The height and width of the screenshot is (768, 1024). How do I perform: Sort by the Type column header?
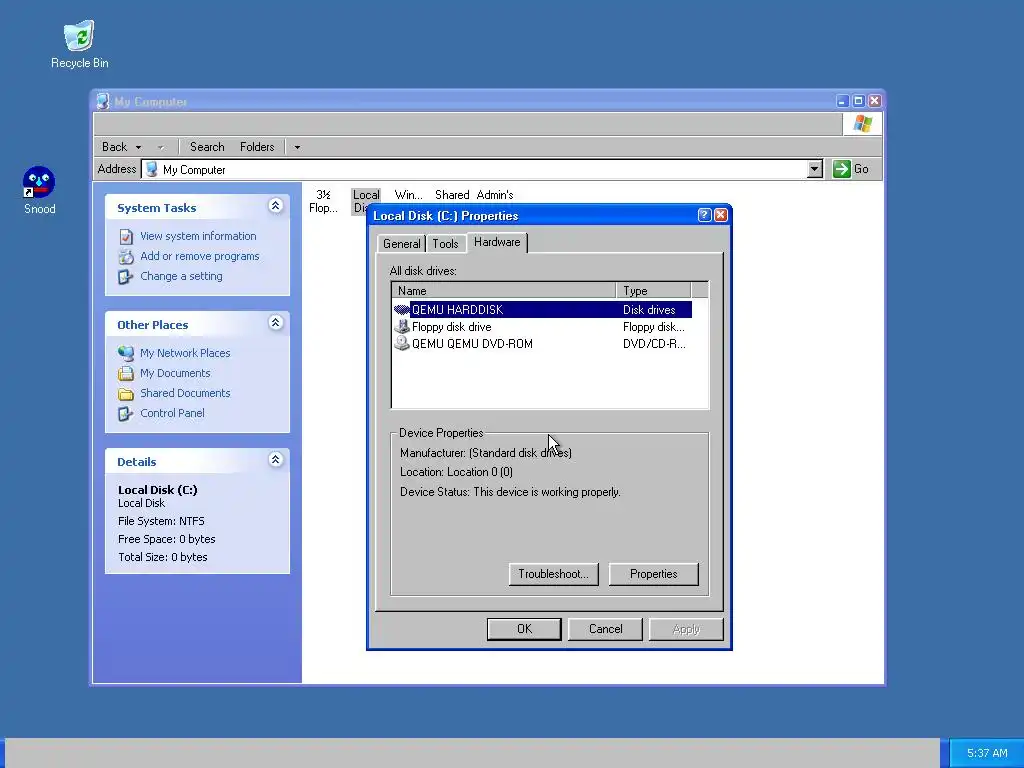pyautogui.click(x=653, y=291)
